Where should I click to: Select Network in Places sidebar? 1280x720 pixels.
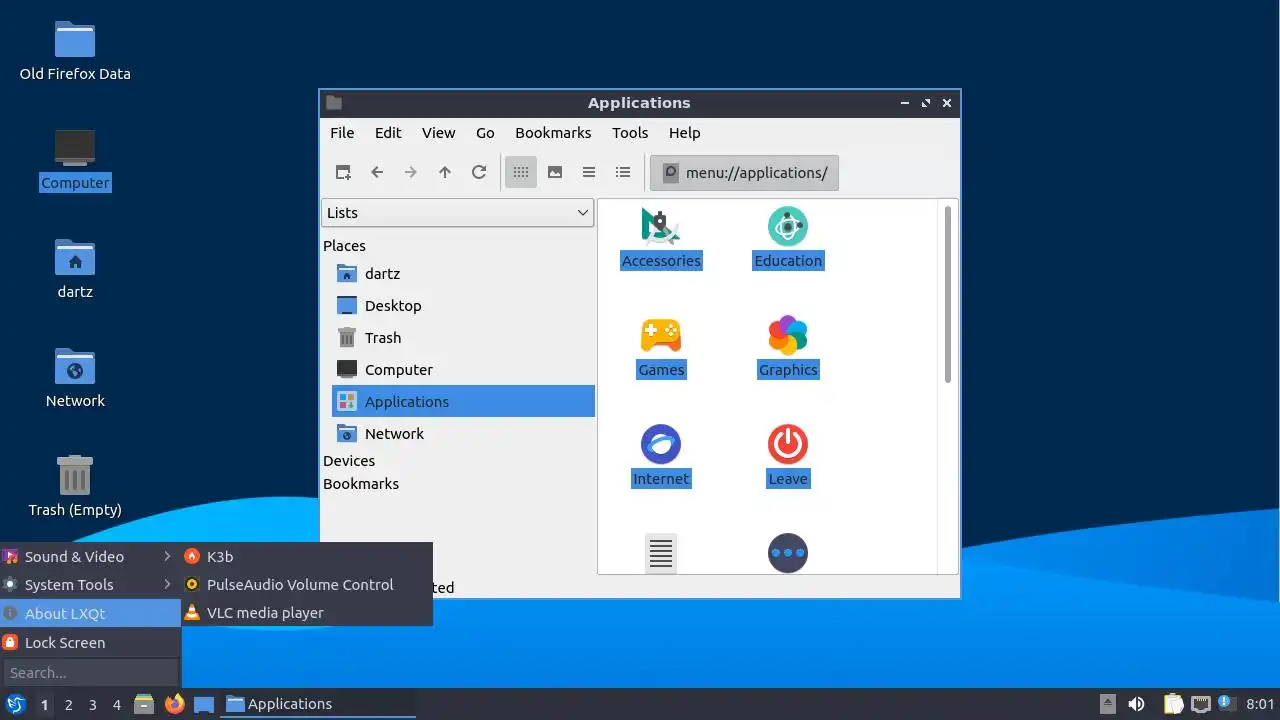pyautogui.click(x=463, y=433)
